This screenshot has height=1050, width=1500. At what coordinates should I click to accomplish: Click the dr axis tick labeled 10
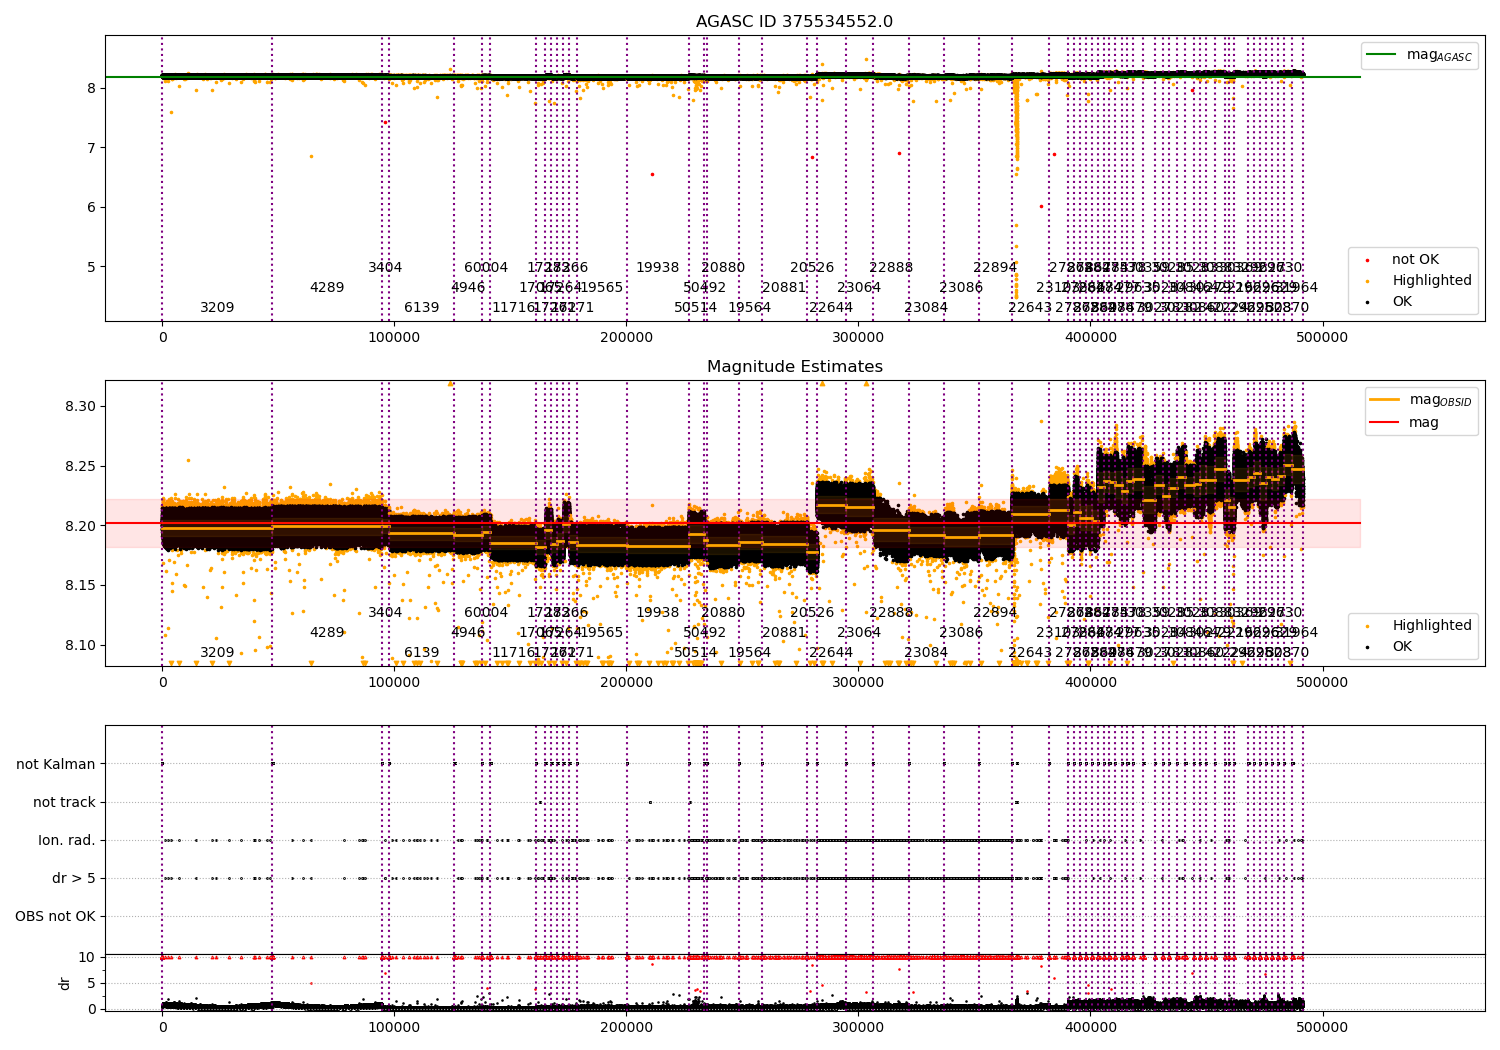pos(88,957)
